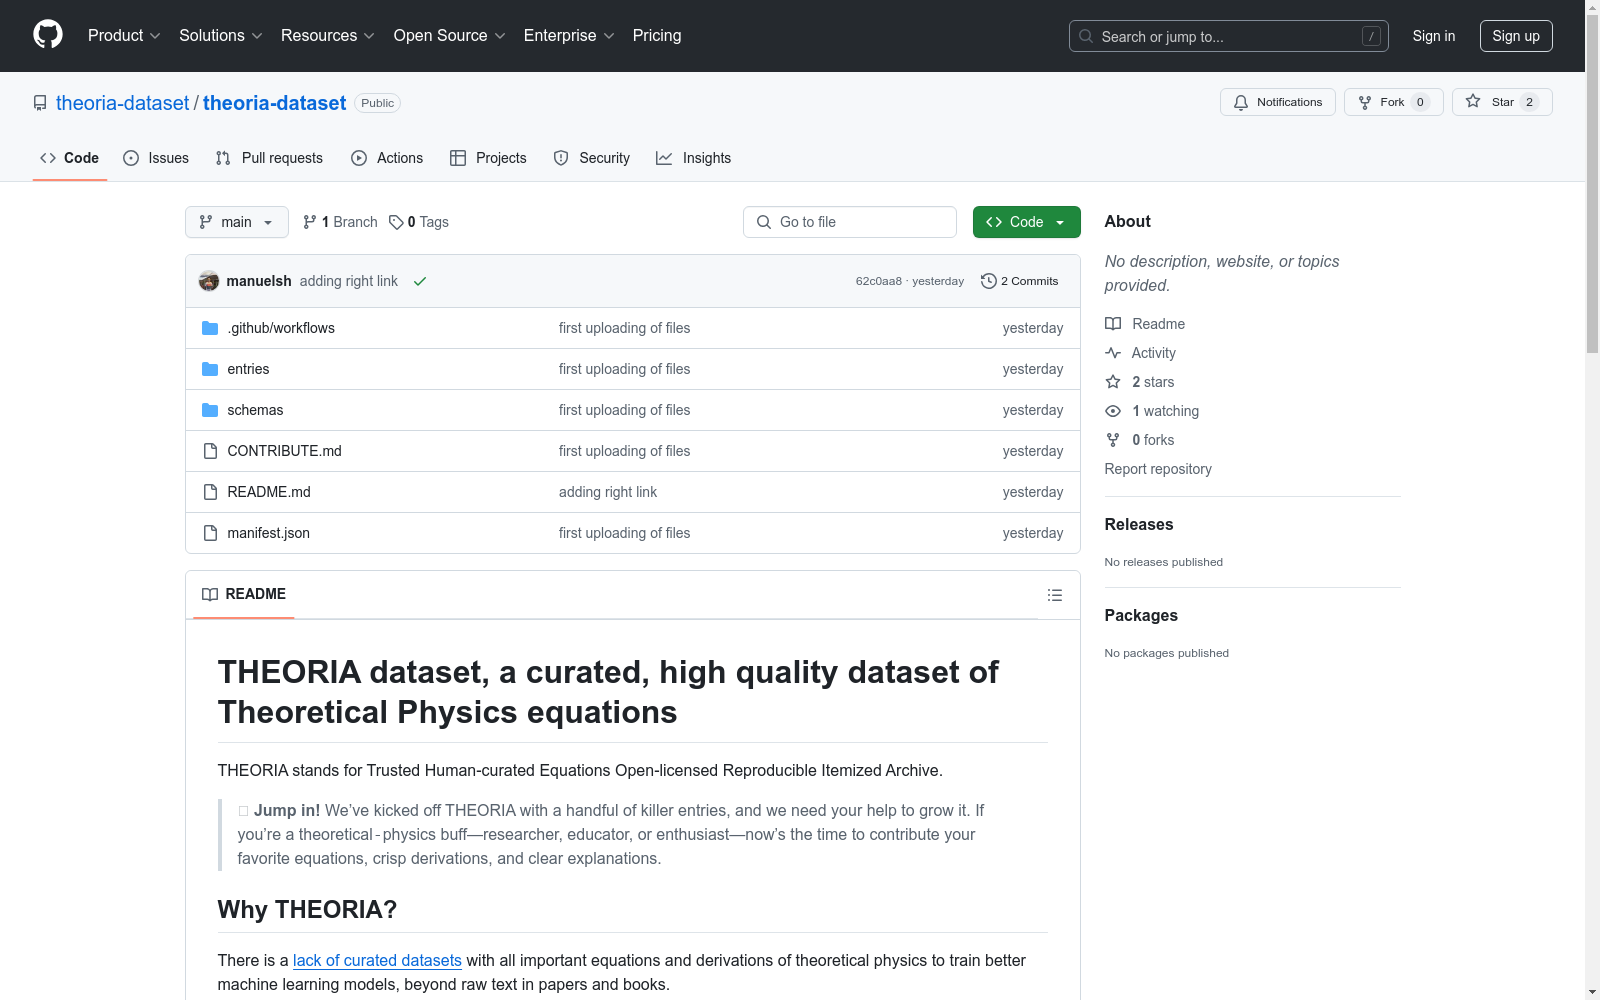The image size is (1600, 1000).
Task: Click the Notifications button
Action: pyautogui.click(x=1278, y=102)
